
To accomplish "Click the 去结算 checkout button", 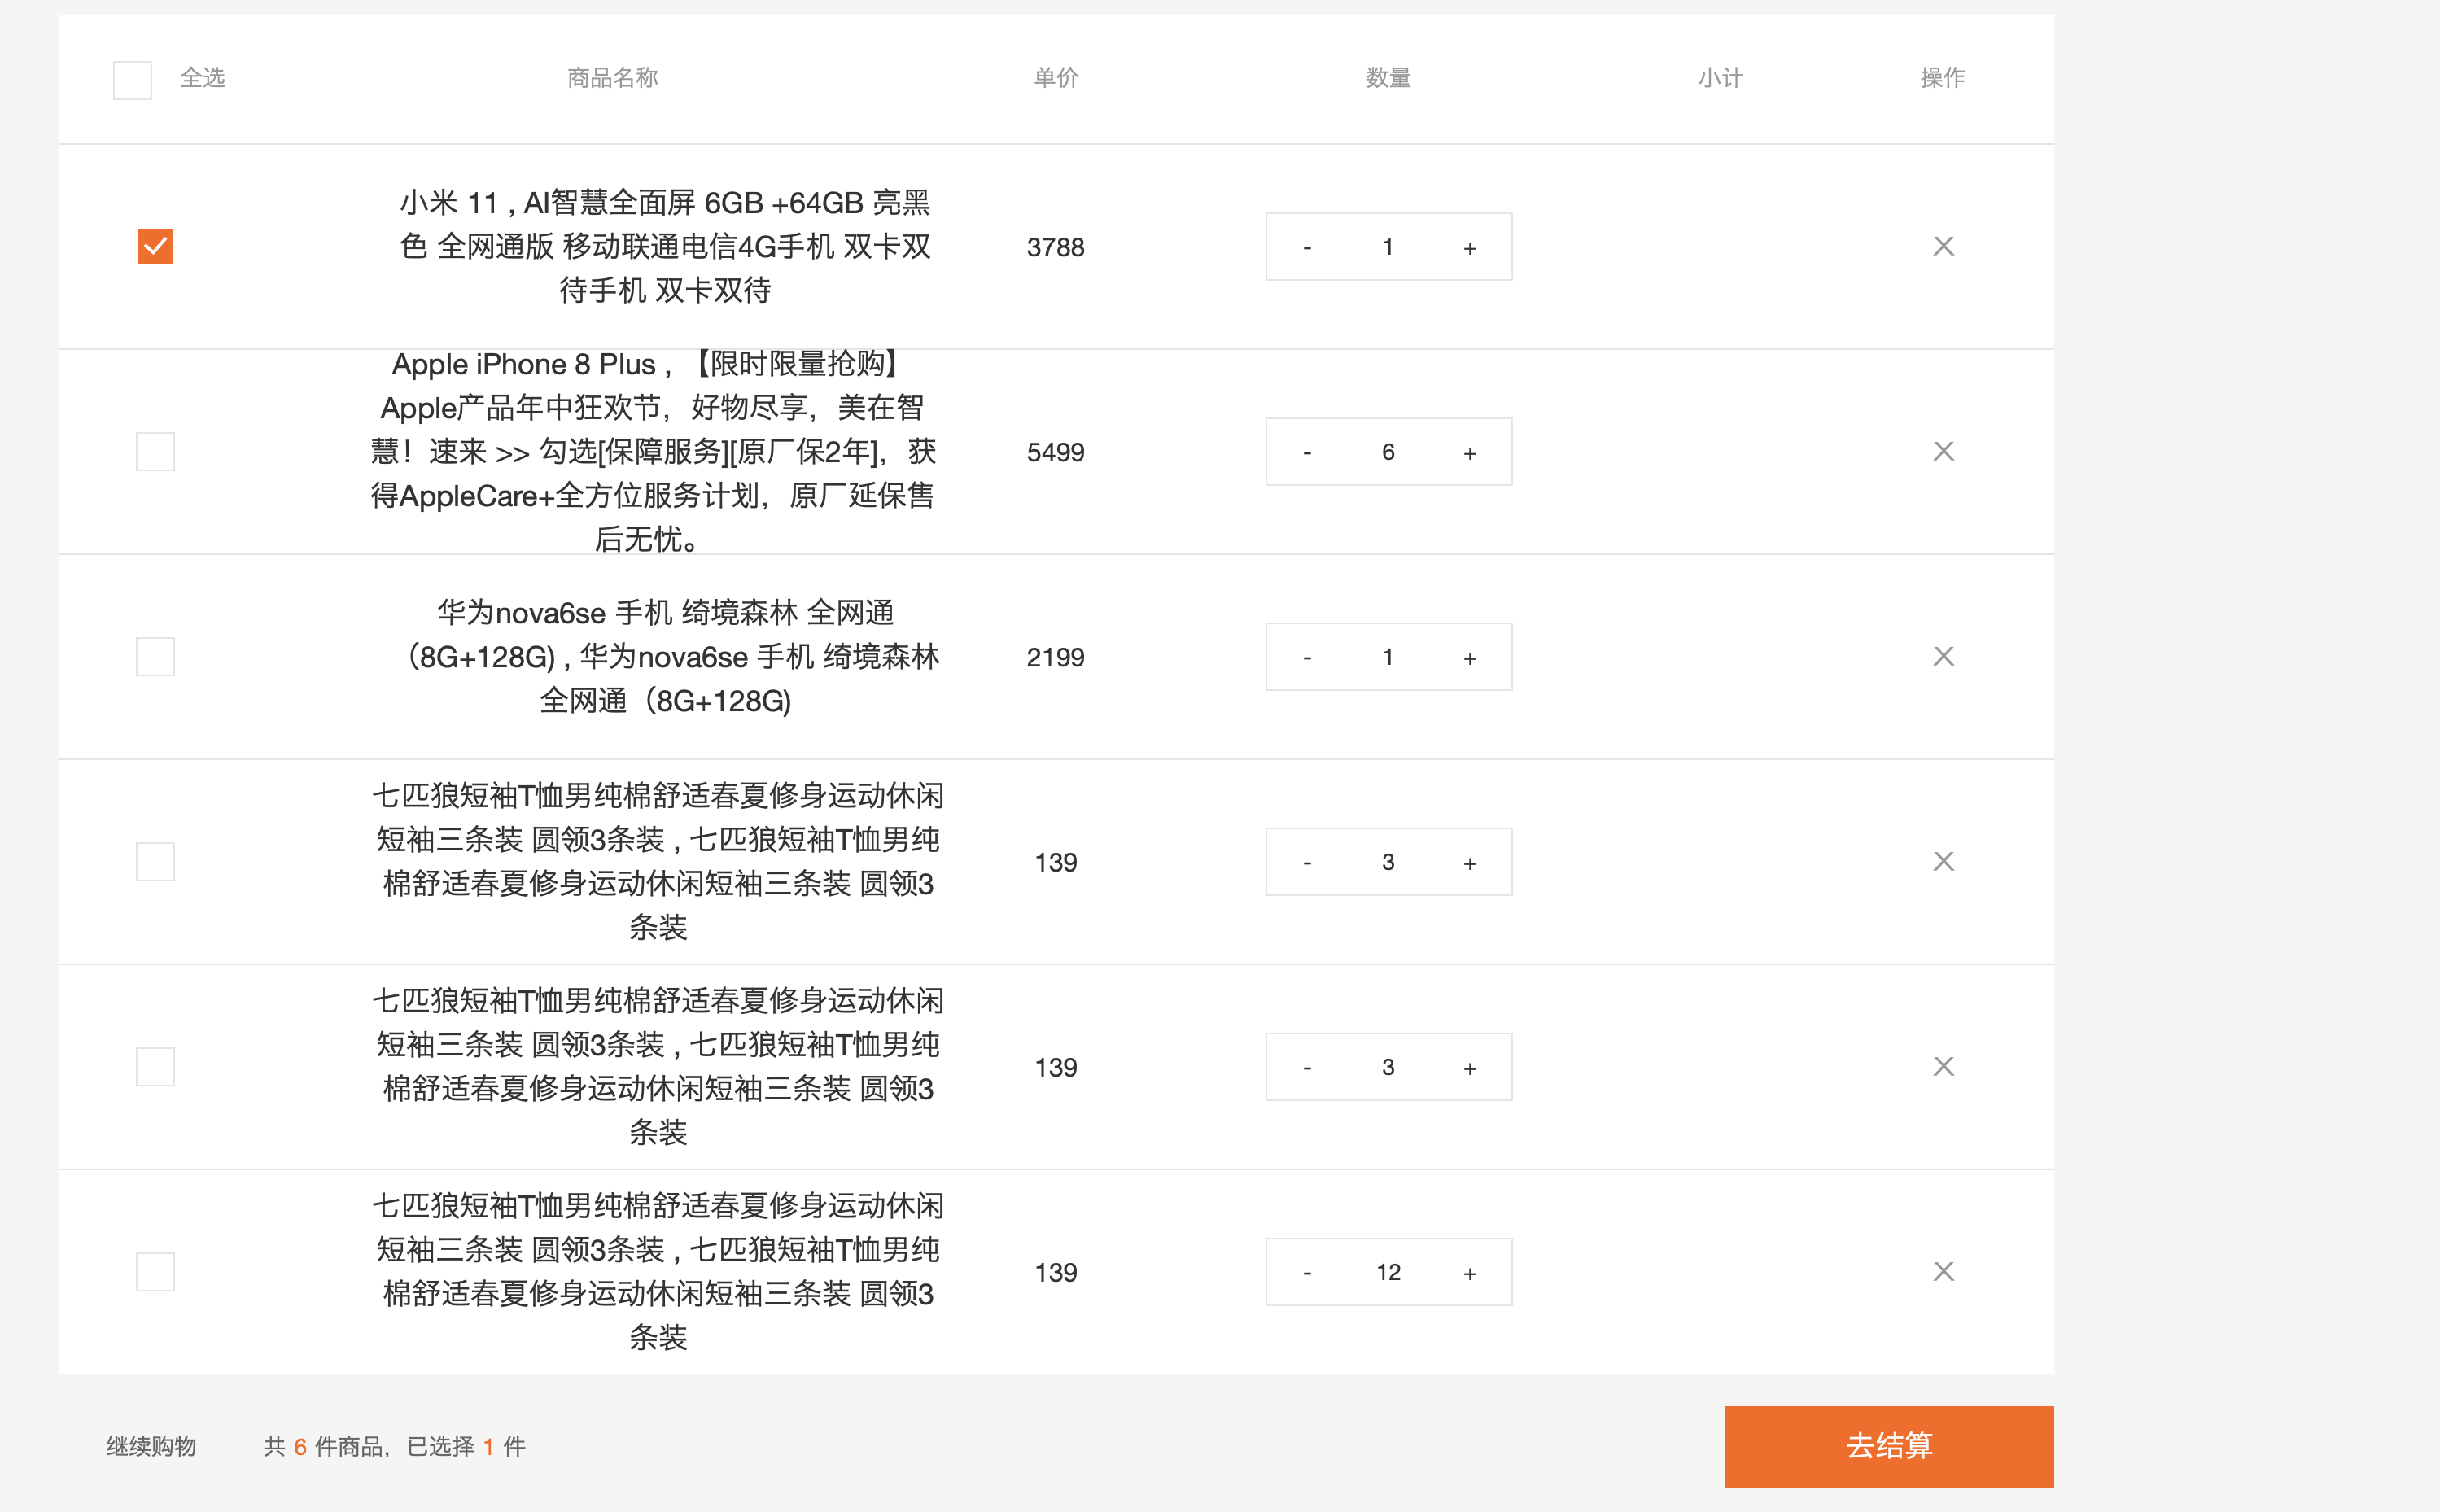I will pyautogui.click(x=1888, y=1445).
